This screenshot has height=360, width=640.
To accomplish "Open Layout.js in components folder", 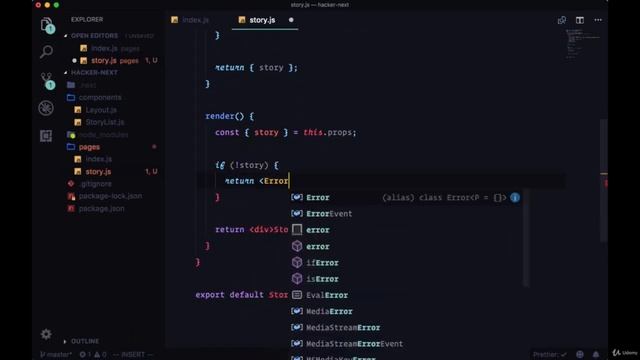I will [101, 110].
